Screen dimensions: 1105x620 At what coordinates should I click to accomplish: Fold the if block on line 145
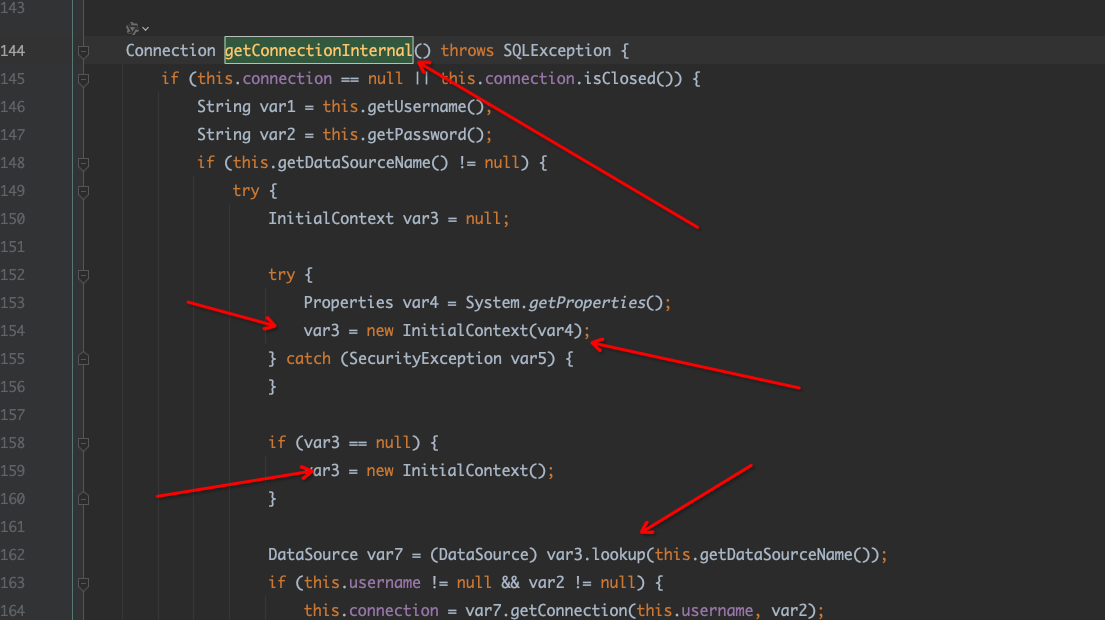84,79
